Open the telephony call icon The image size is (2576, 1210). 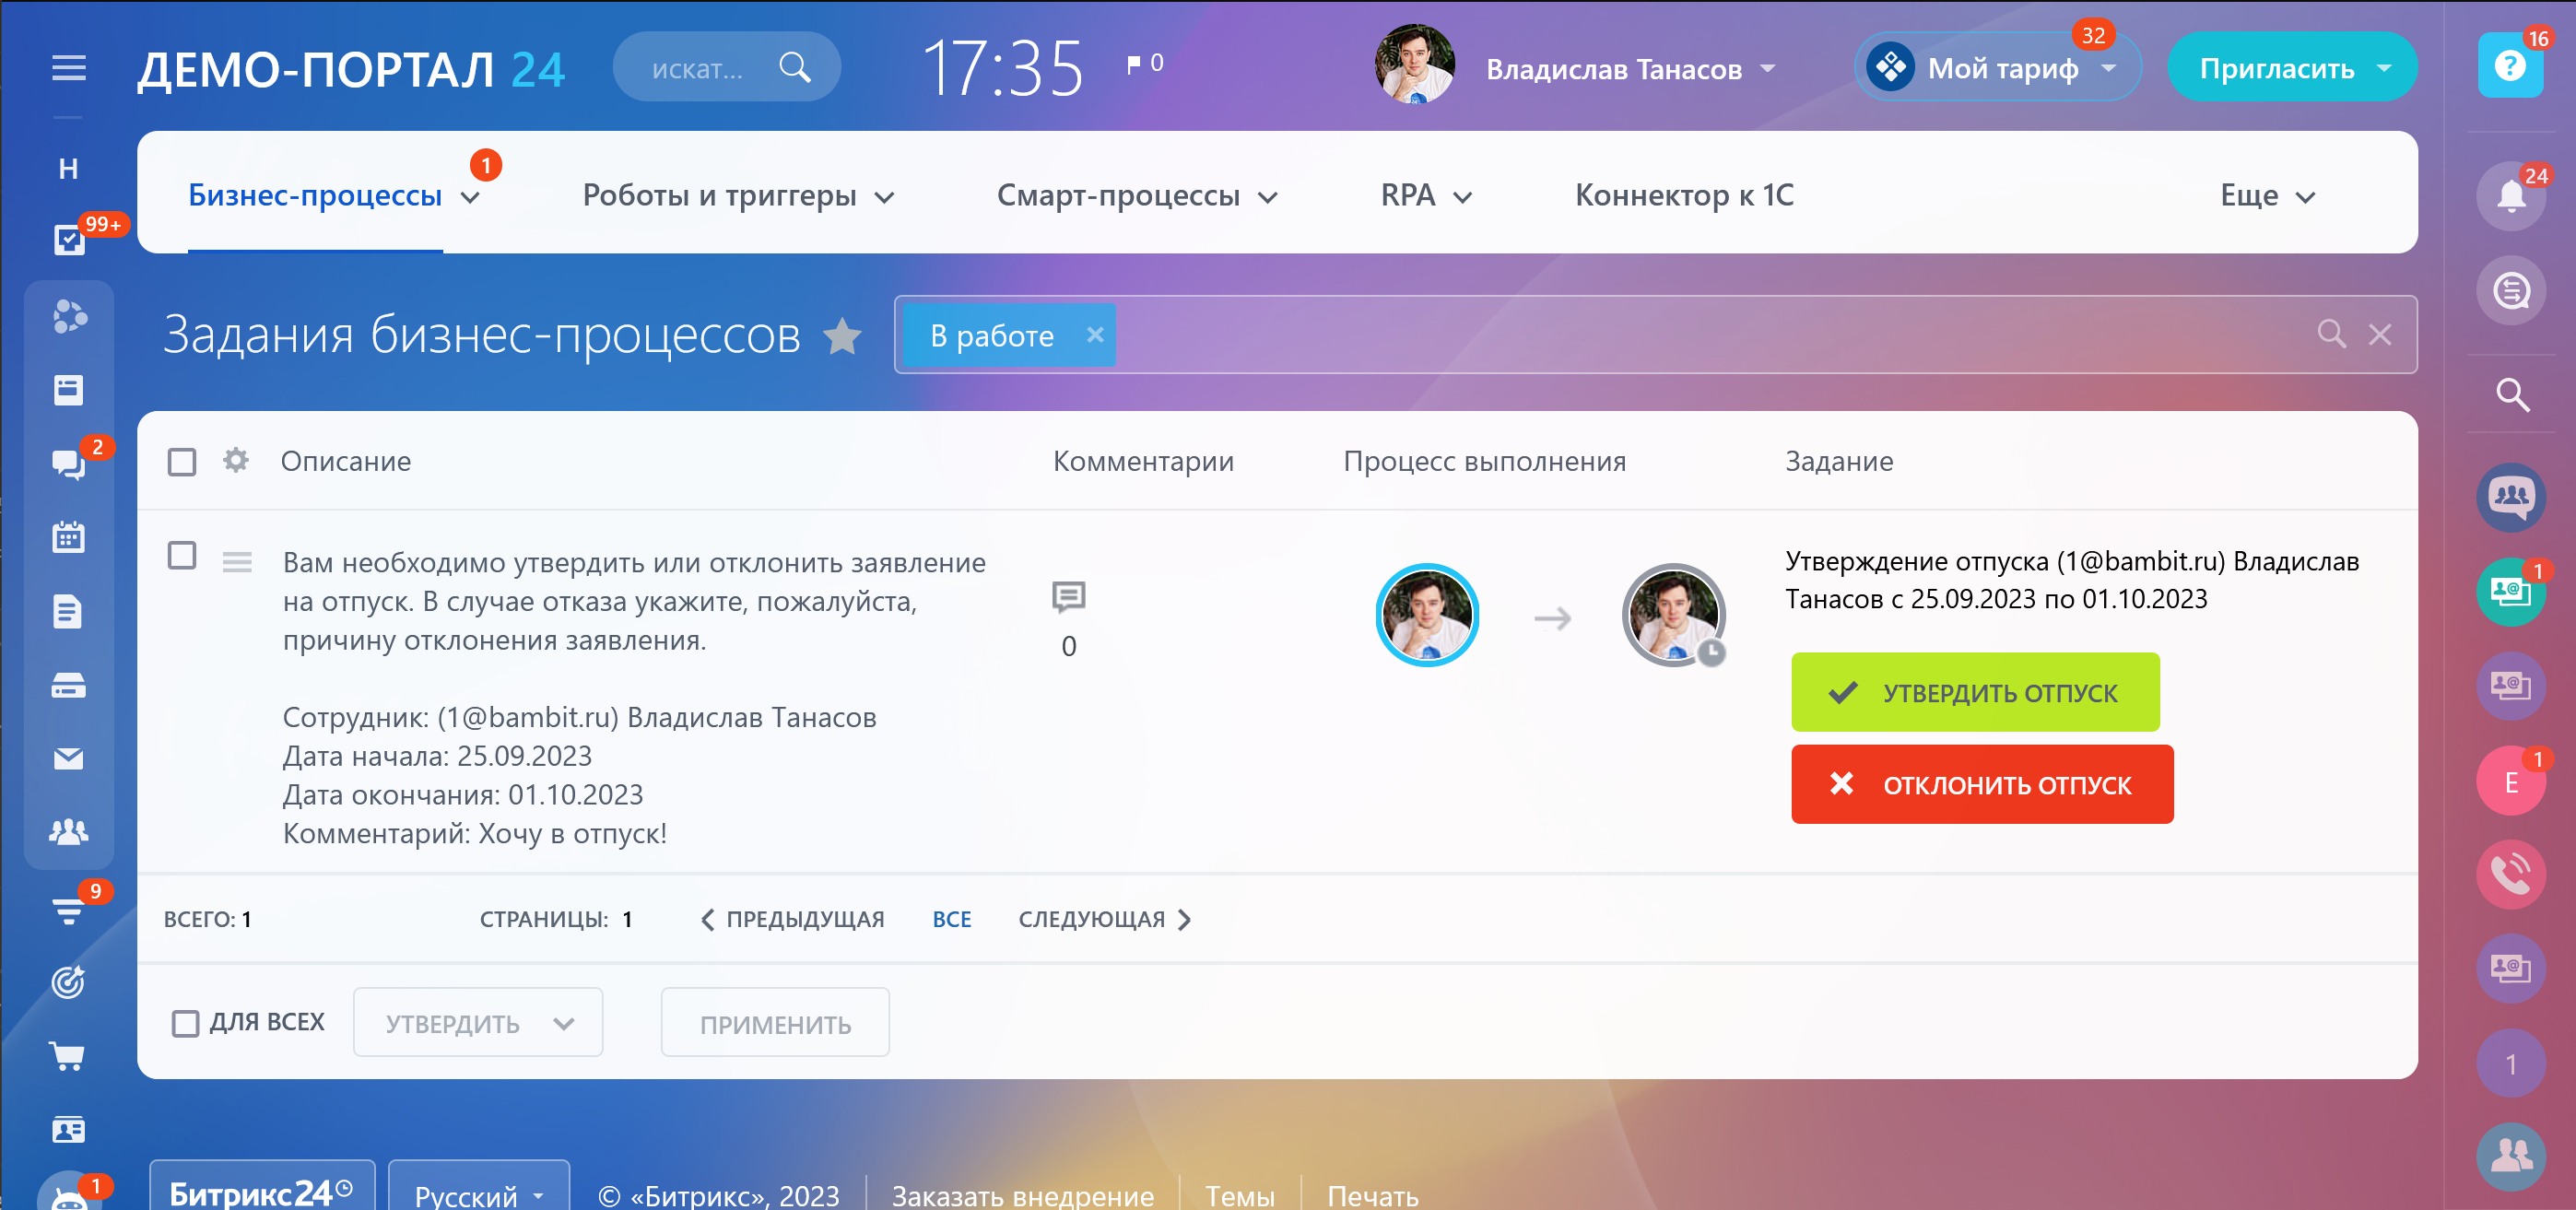2510,874
